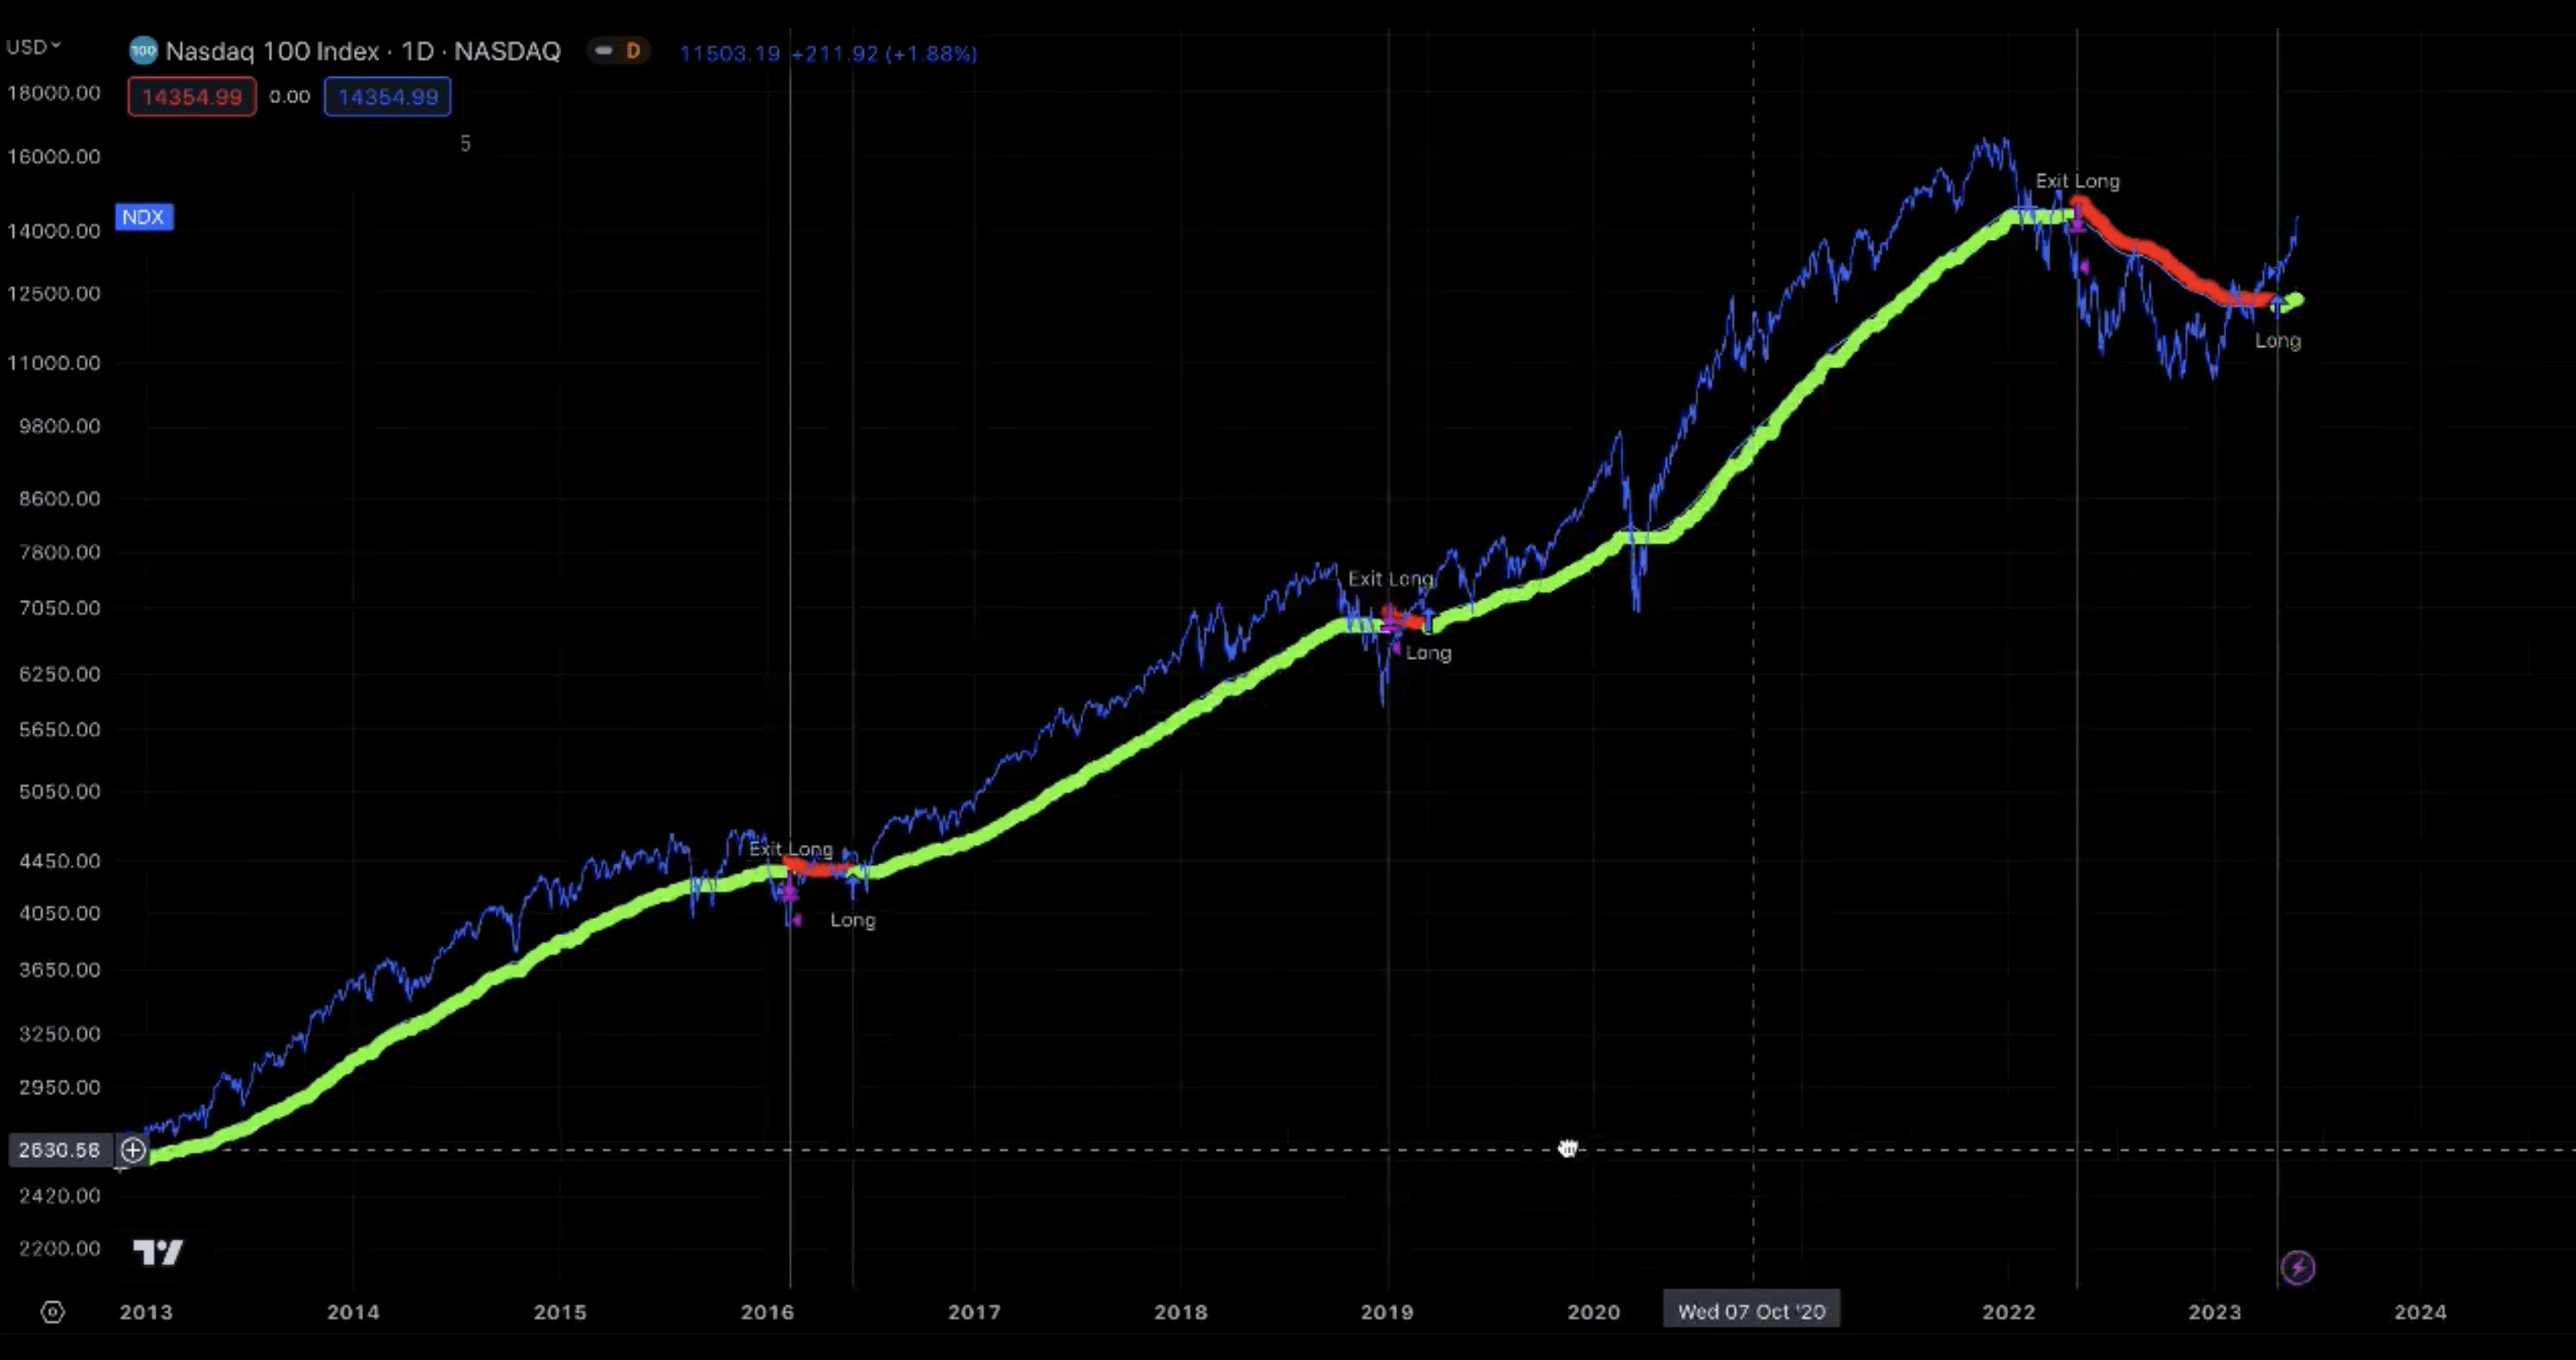Click the 7800.00 price scale label

60,552
